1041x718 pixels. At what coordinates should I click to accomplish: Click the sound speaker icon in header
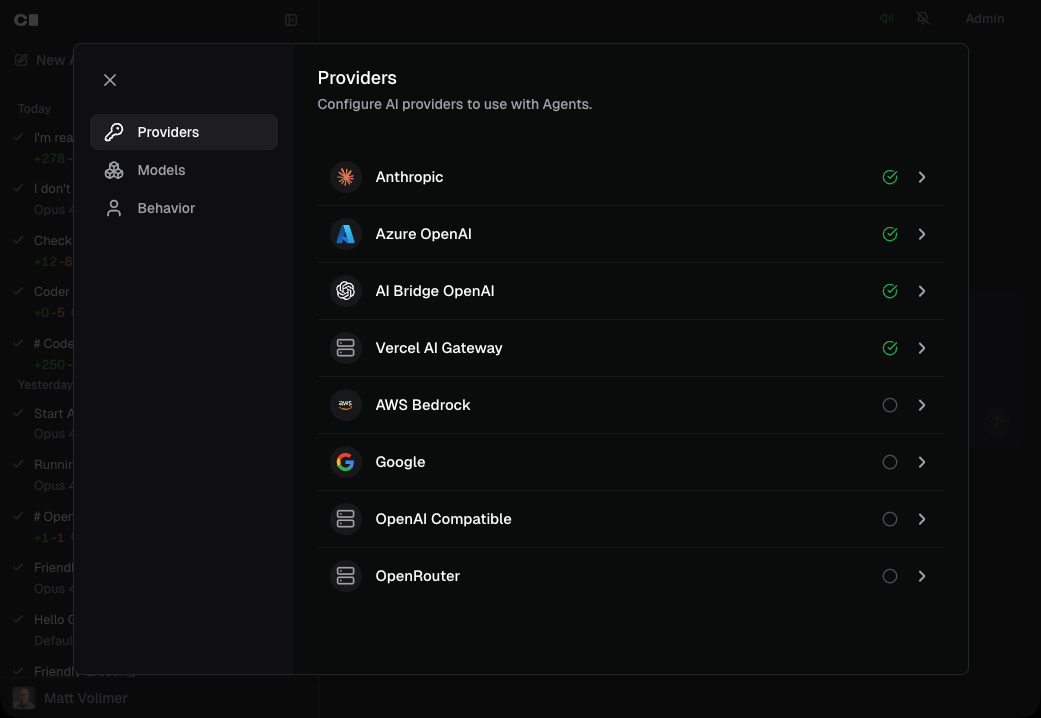887,19
